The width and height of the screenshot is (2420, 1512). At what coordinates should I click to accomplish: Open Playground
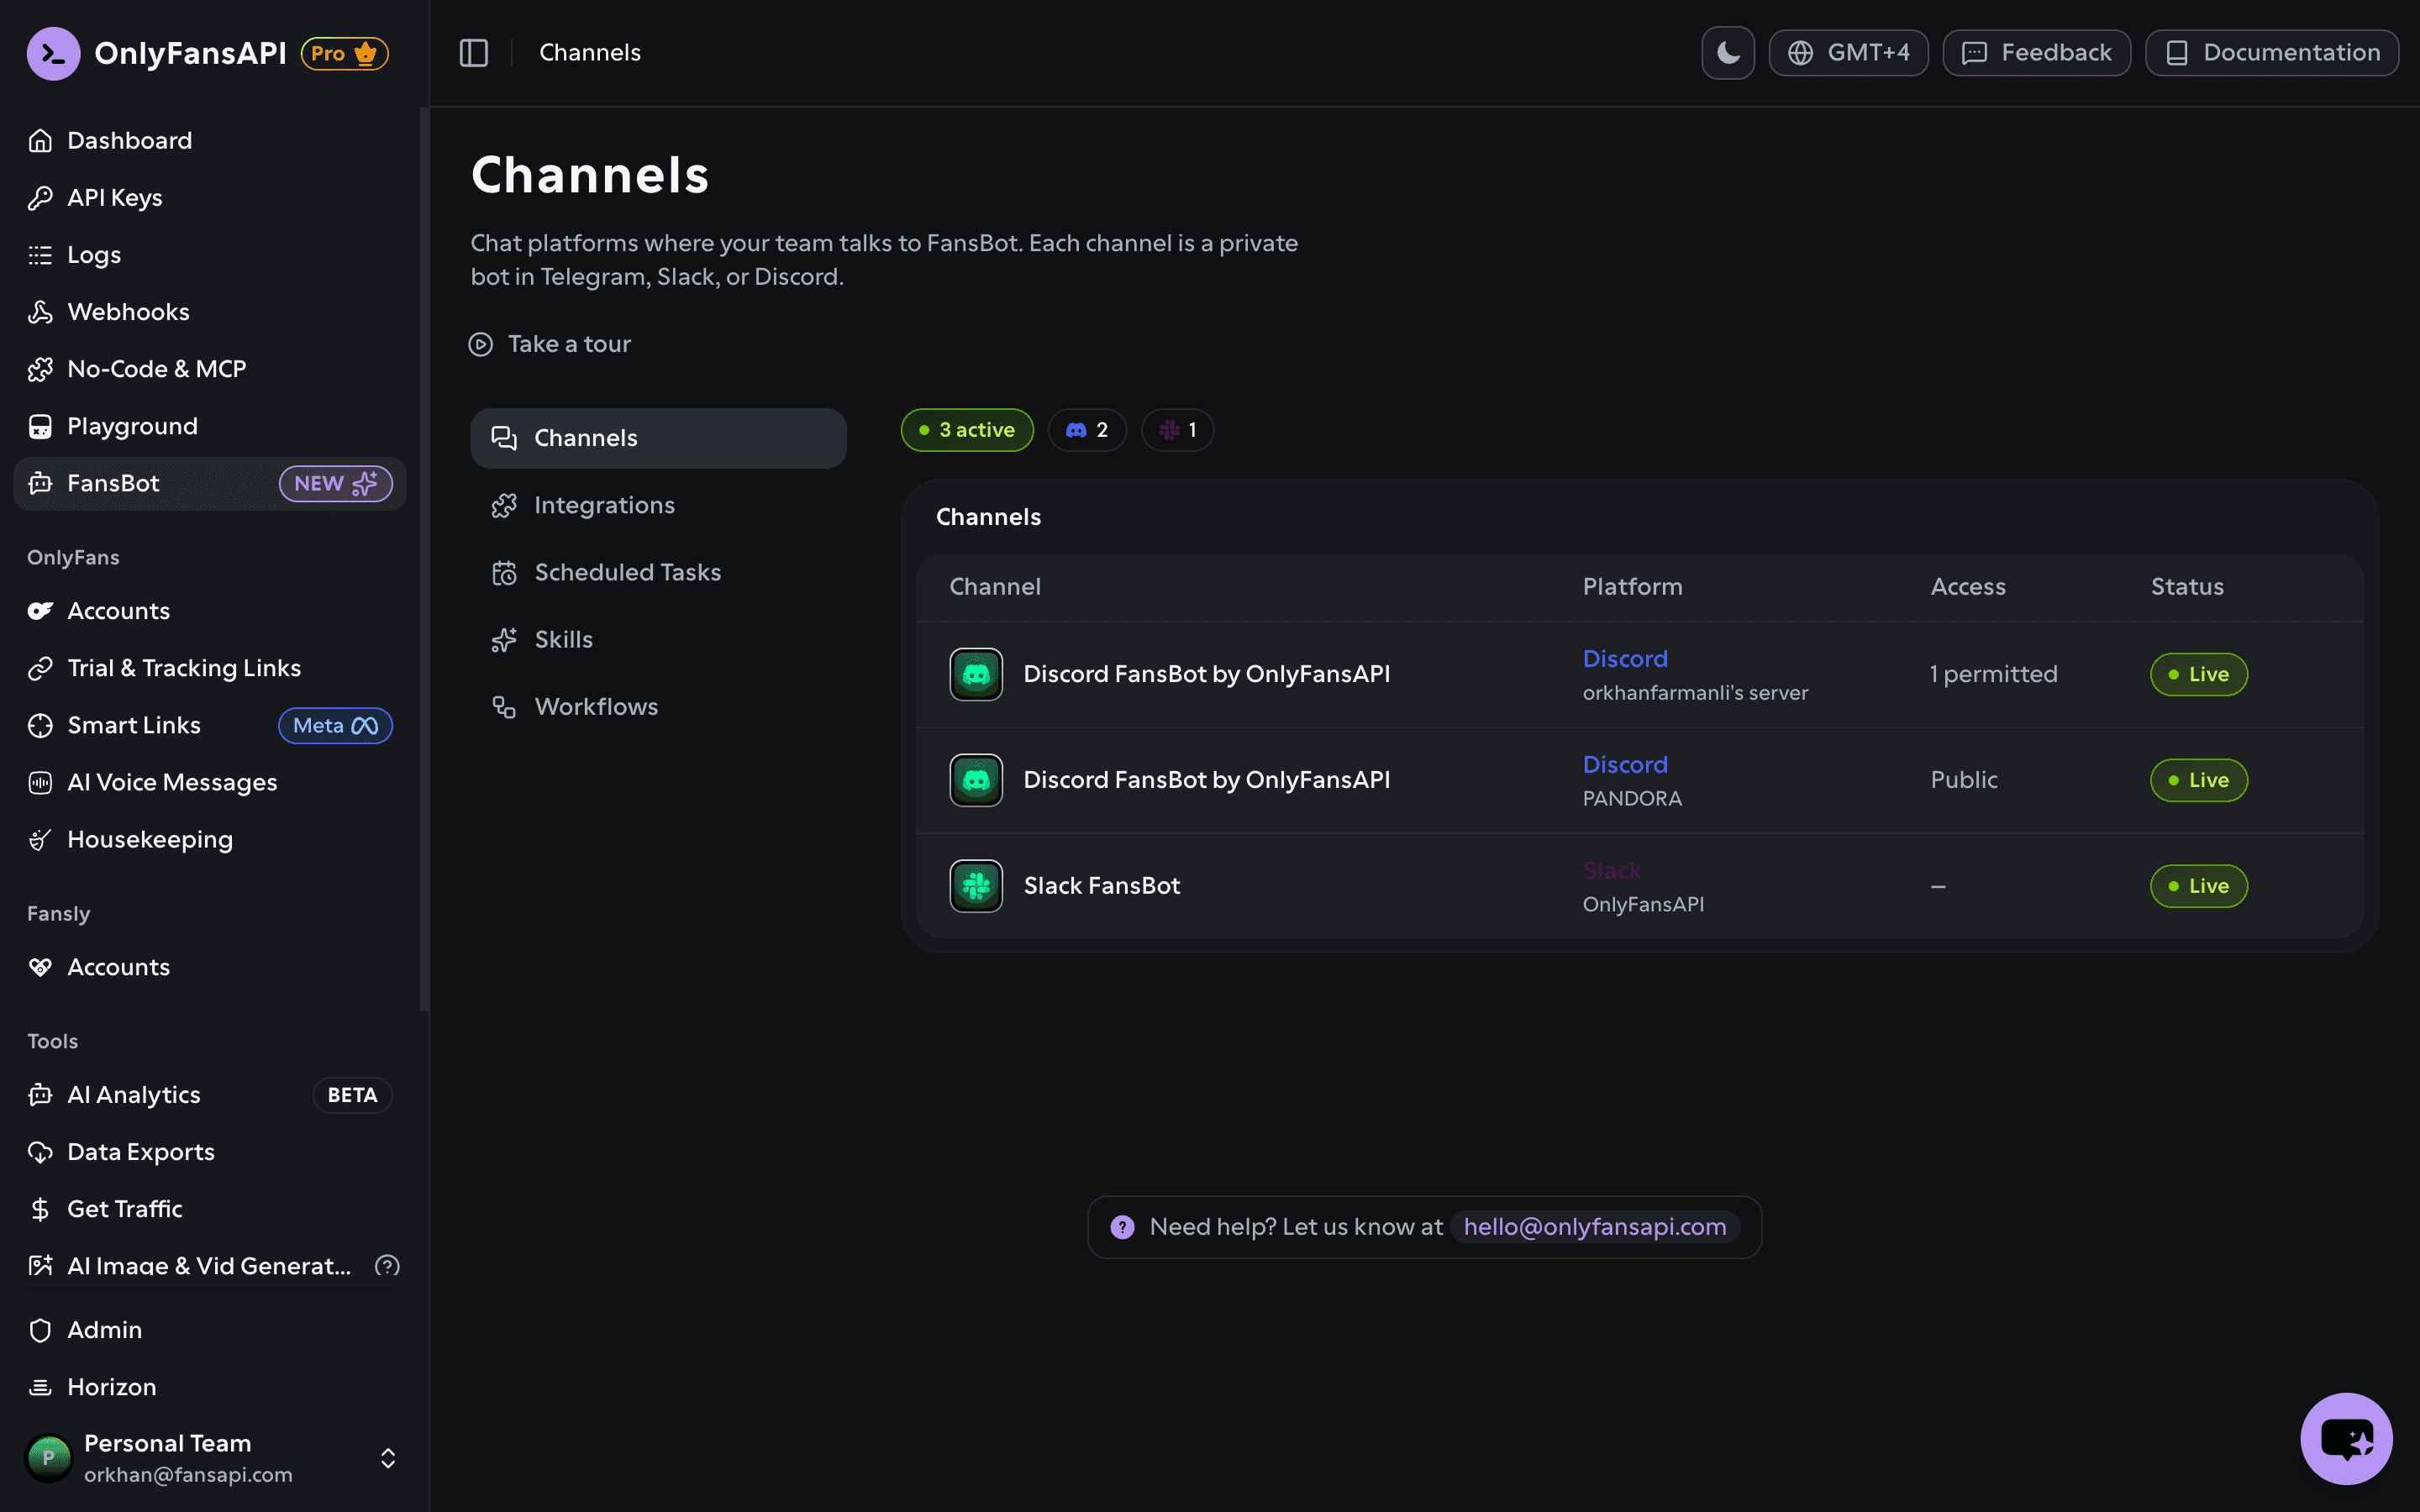tap(210, 426)
